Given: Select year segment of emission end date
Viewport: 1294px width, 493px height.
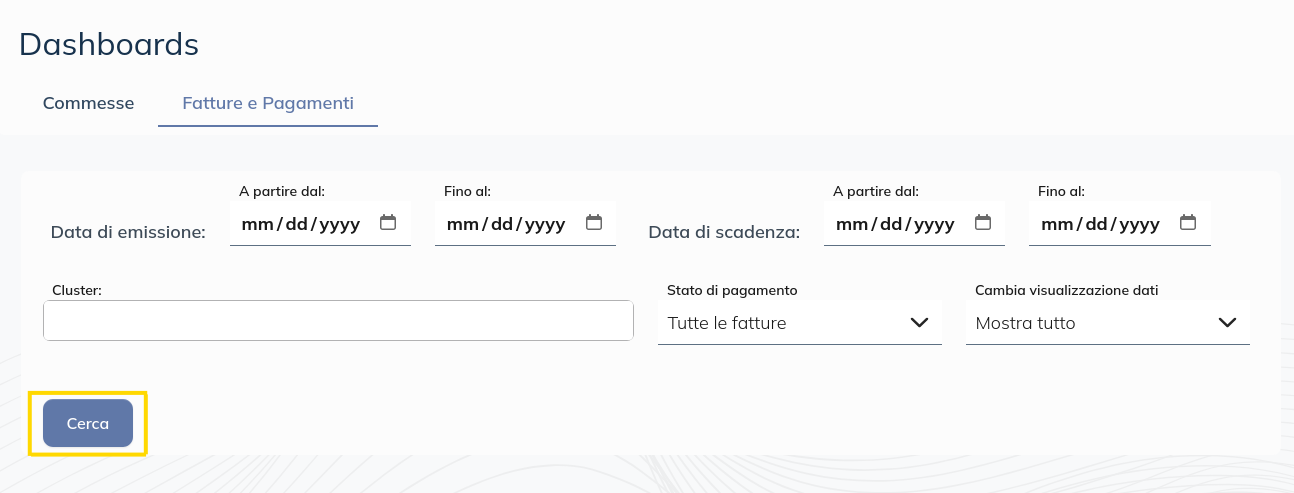Looking at the screenshot, I should coord(545,224).
